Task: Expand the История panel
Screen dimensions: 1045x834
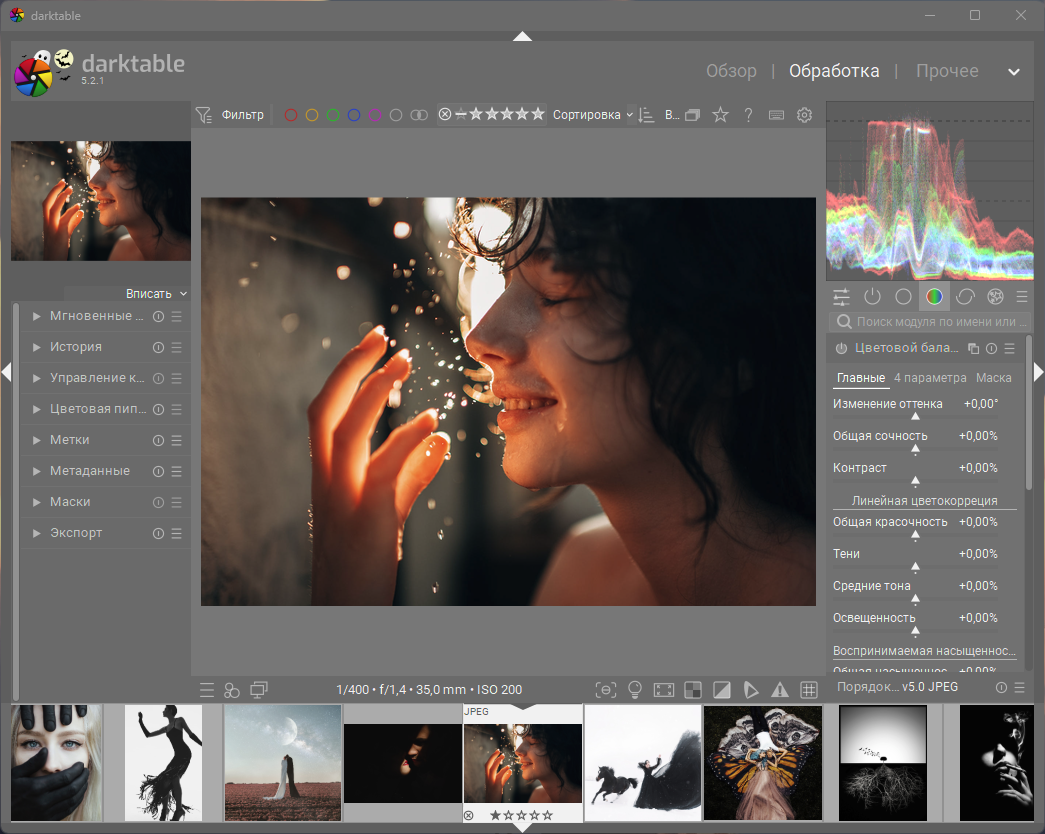Action: (76, 347)
